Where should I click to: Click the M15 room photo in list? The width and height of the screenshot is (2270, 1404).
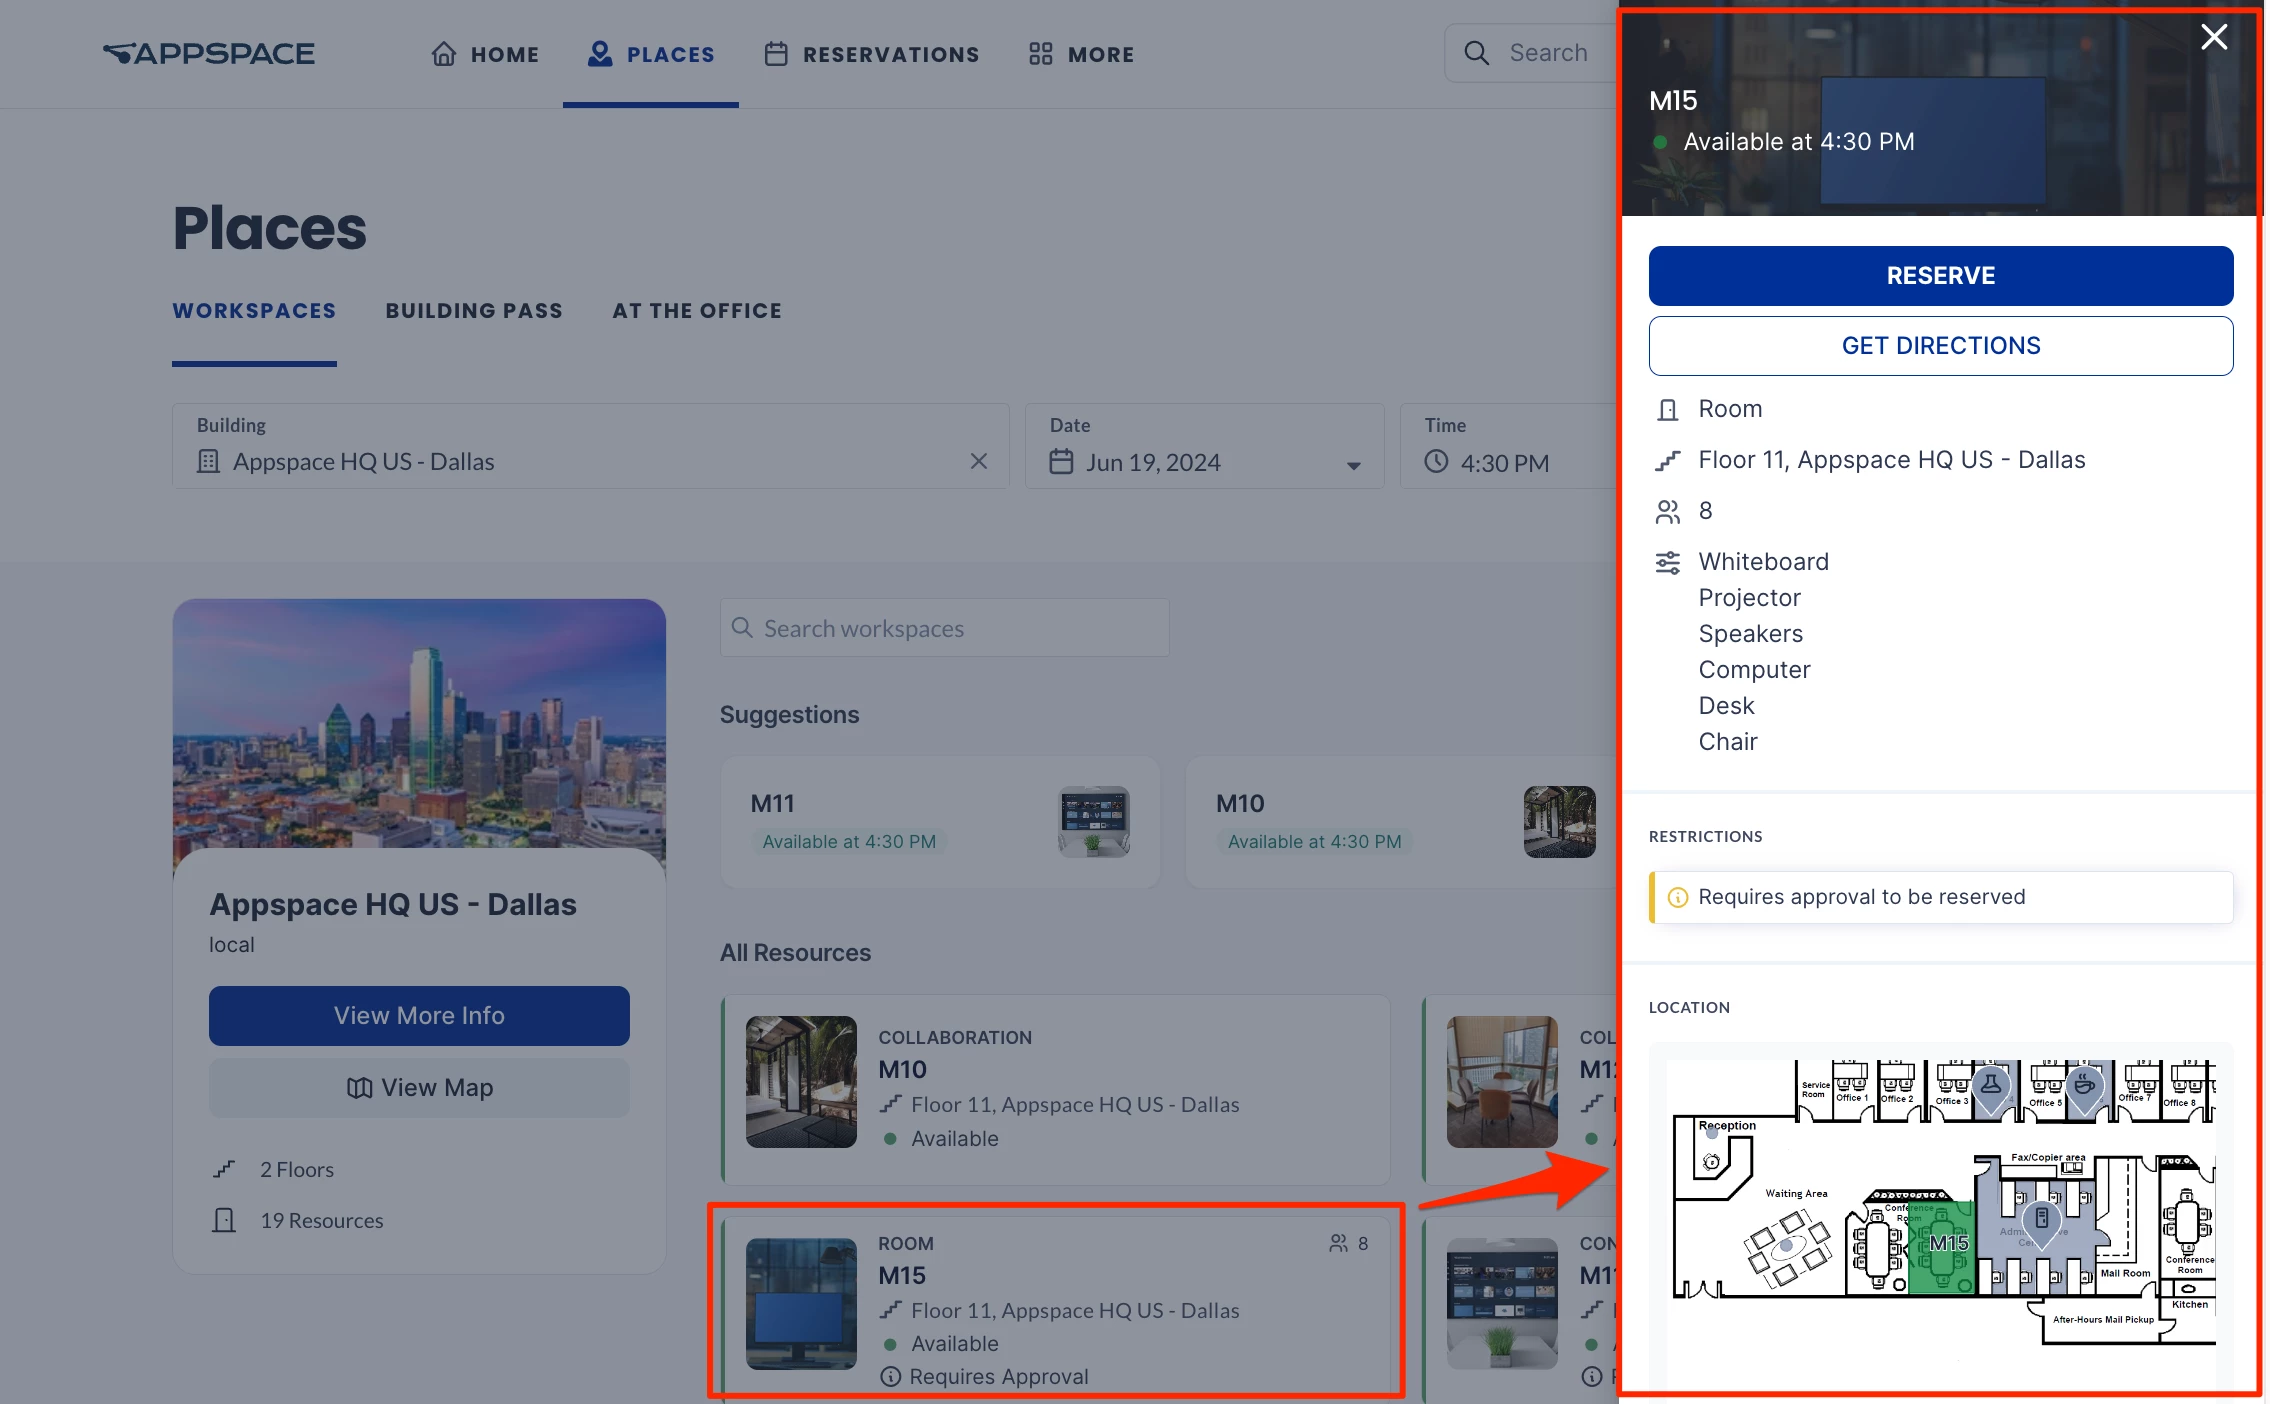tap(801, 1304)
